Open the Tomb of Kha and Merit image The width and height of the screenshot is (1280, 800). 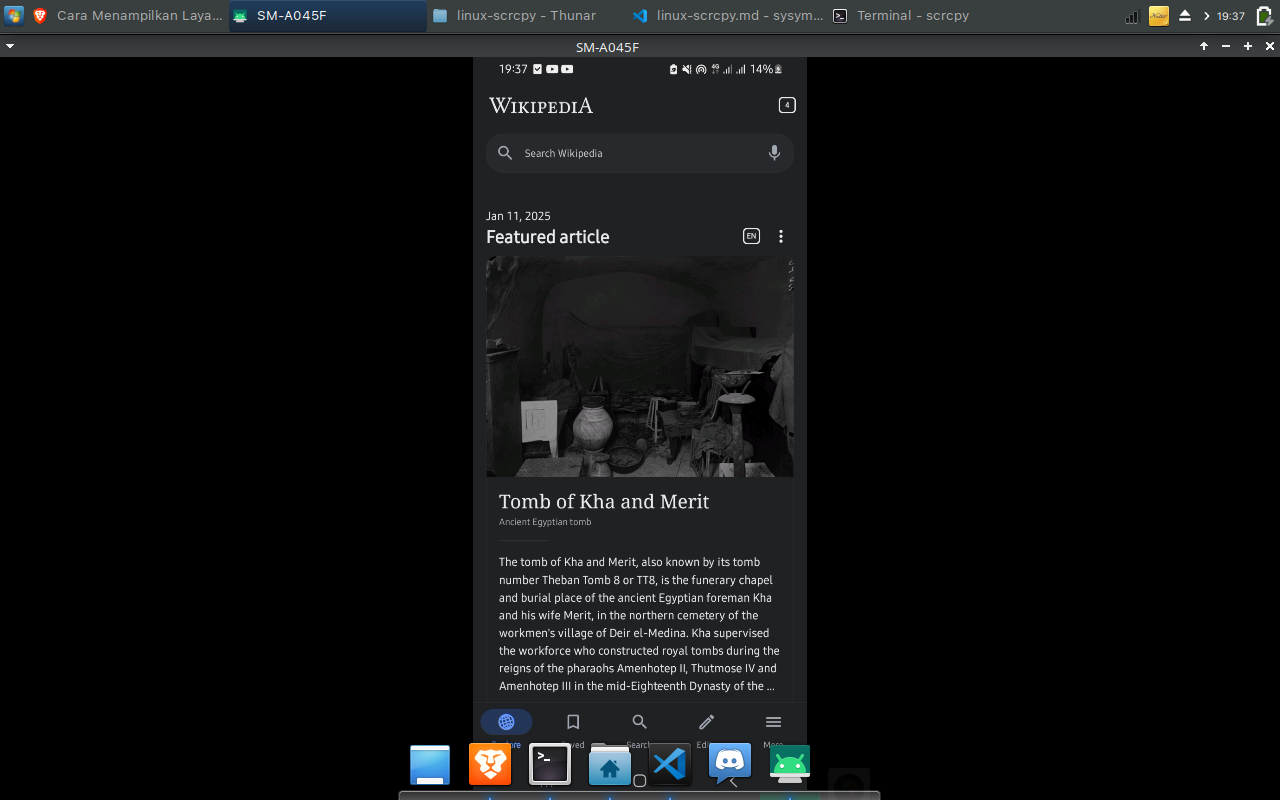click(640, 366)
